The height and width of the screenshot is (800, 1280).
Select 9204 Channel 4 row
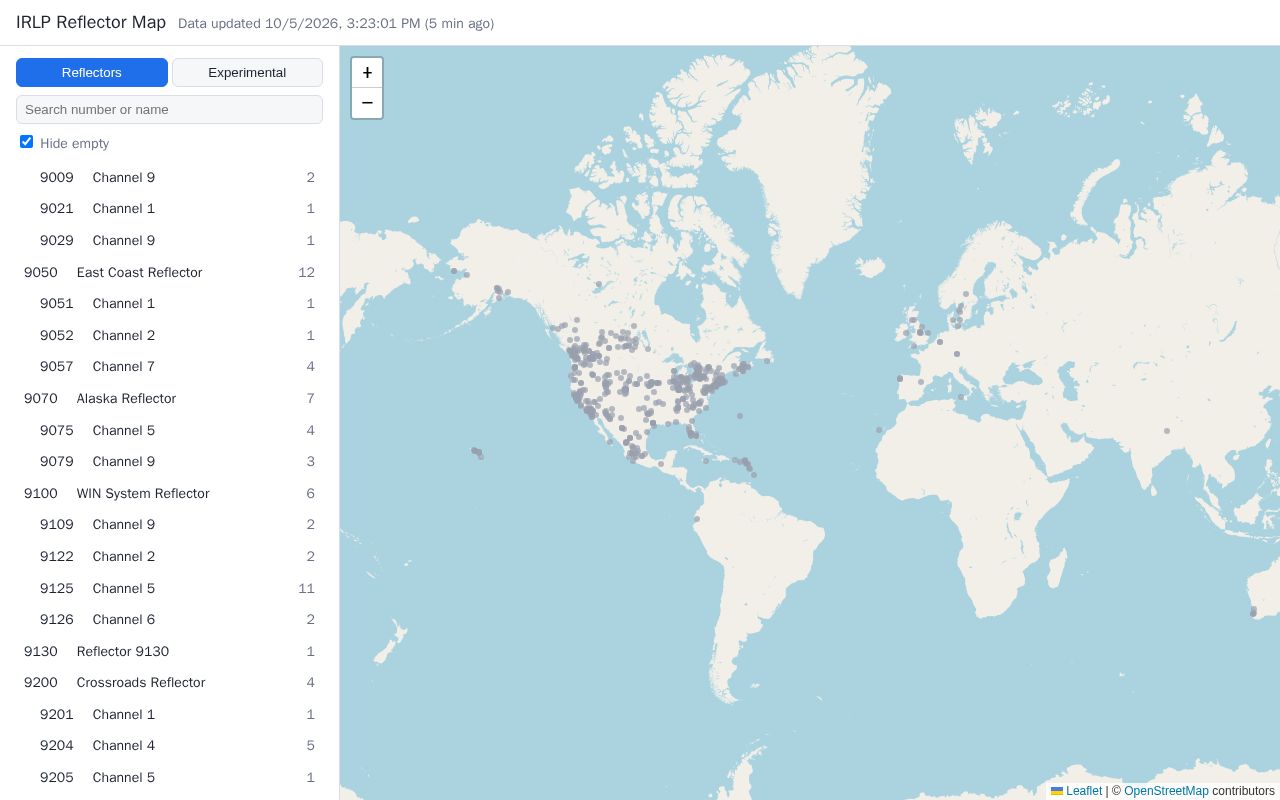click(x=169, y=745)
